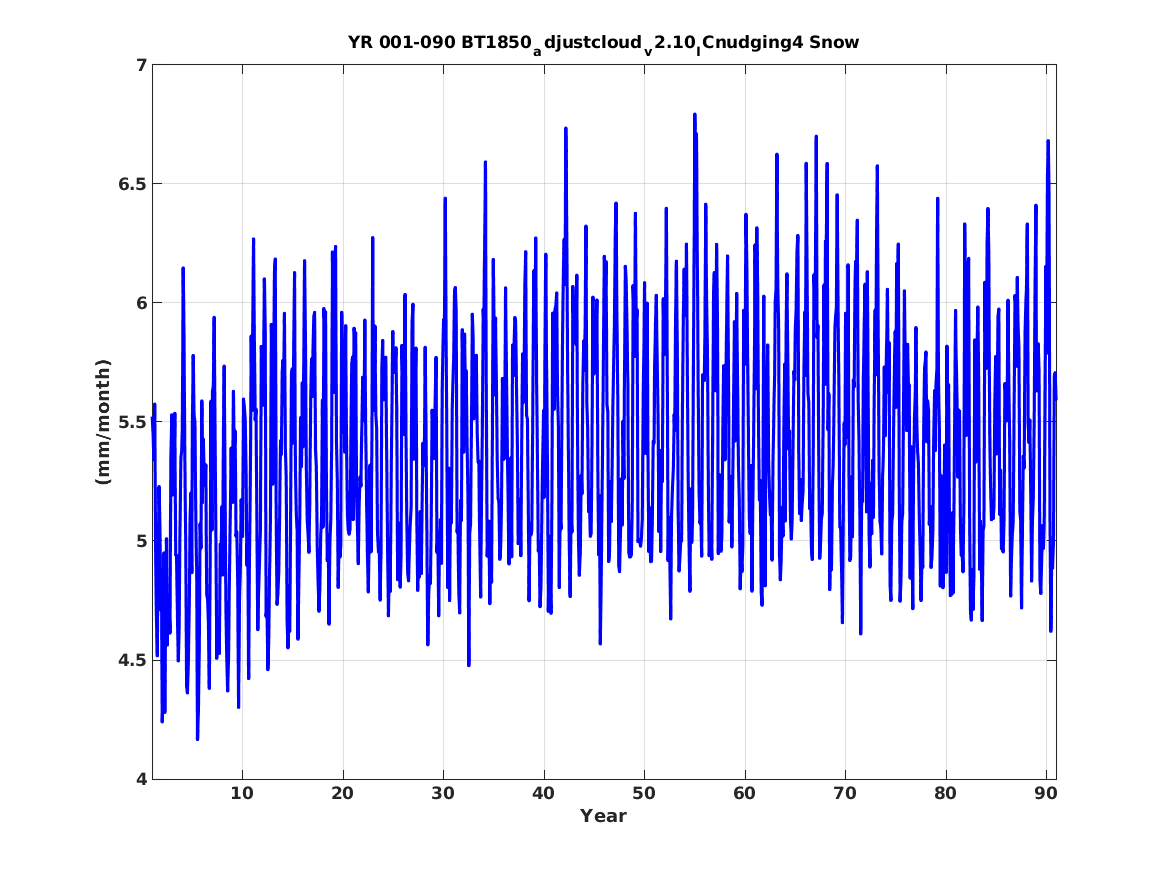
Task: Click the y-axis tick label '5'
Action: coord(141,541)
